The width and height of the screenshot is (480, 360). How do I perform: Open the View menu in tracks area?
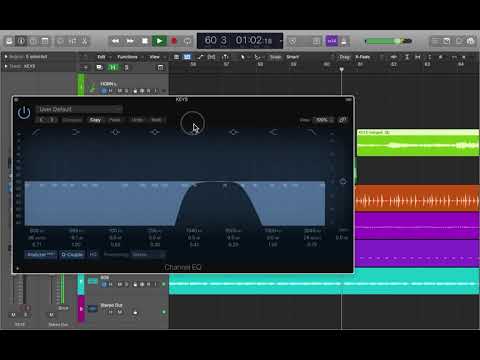click(154, 57)
